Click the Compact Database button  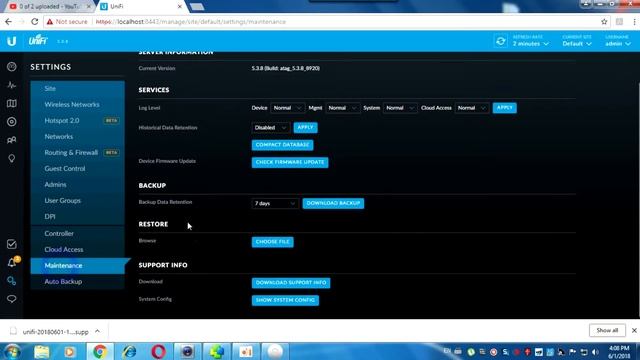click(x=282, y=145)
